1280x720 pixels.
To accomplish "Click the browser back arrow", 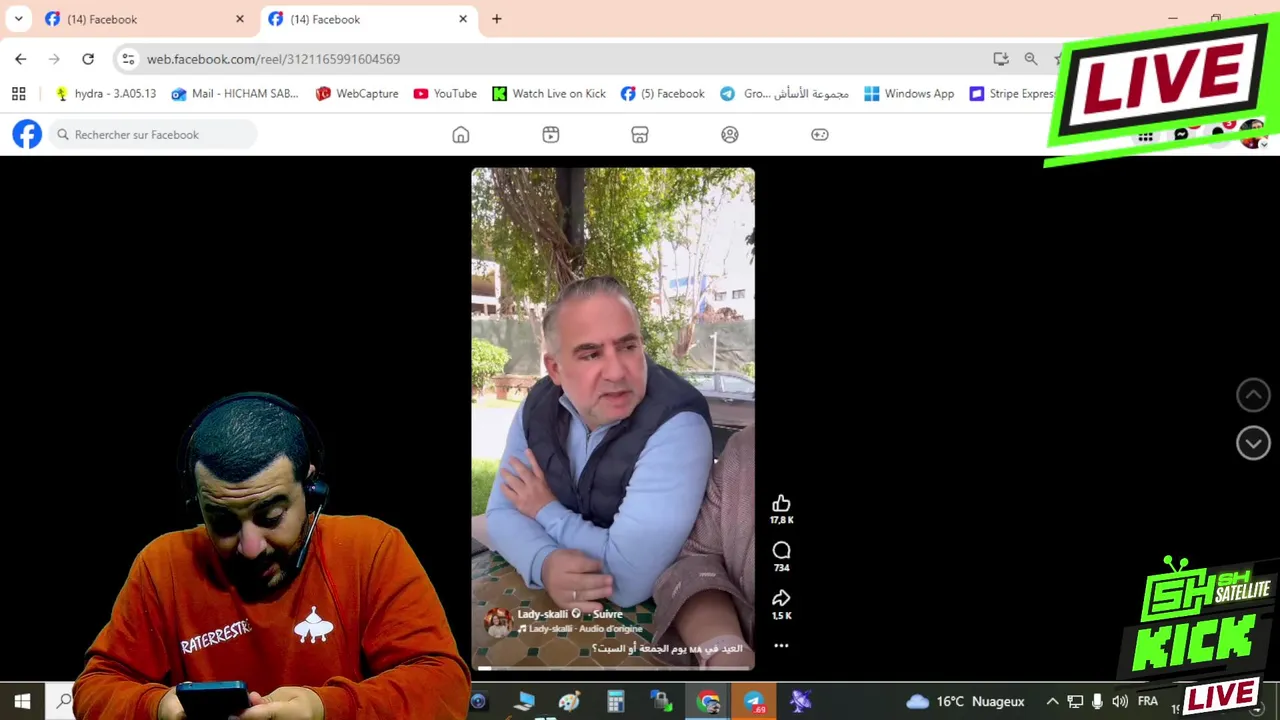I will (x=21, y=59).
